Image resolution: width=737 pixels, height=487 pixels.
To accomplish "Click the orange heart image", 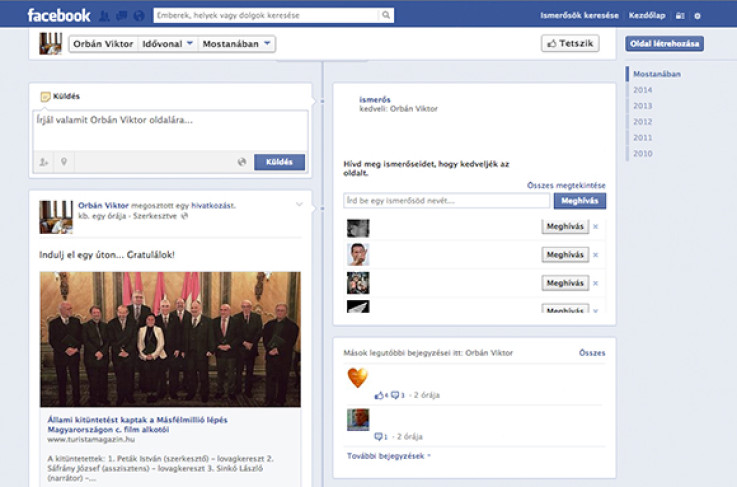I will pos(358,377).
